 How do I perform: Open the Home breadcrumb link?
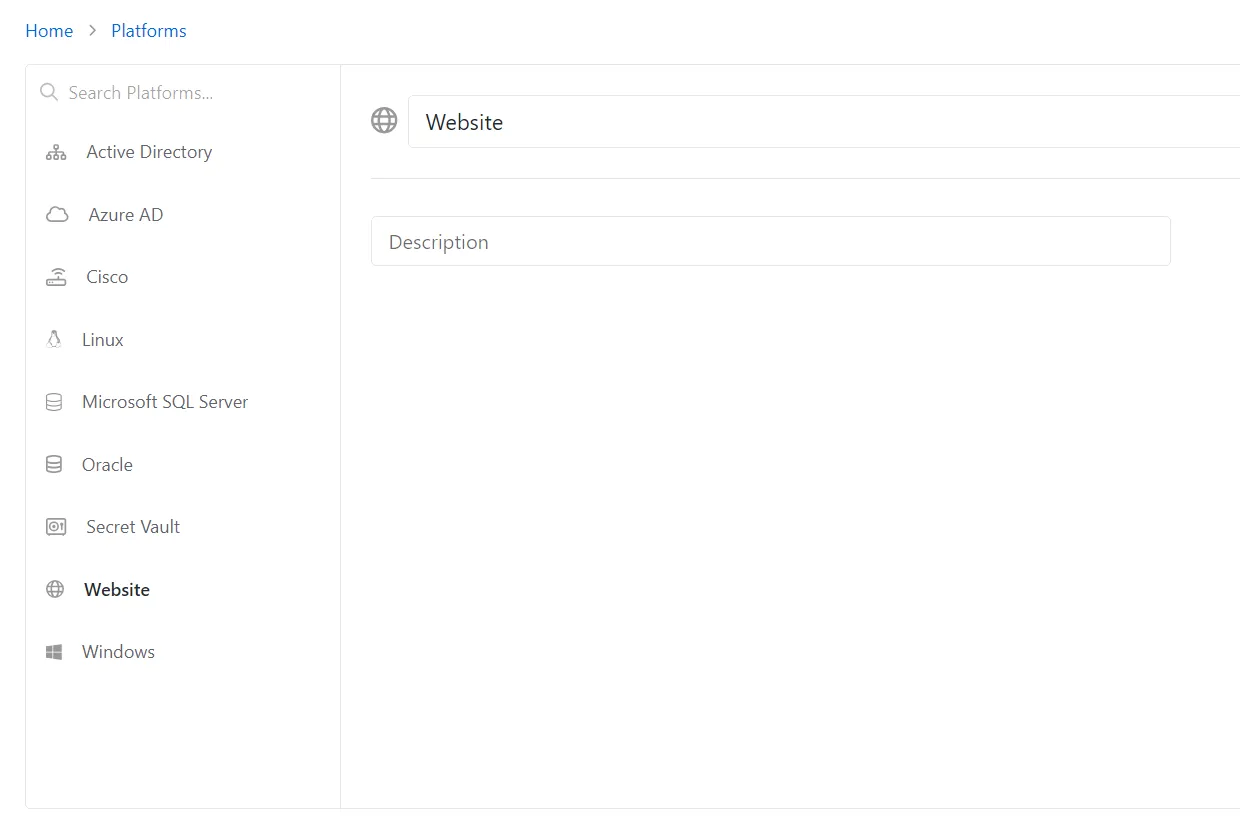pos(49,31)
